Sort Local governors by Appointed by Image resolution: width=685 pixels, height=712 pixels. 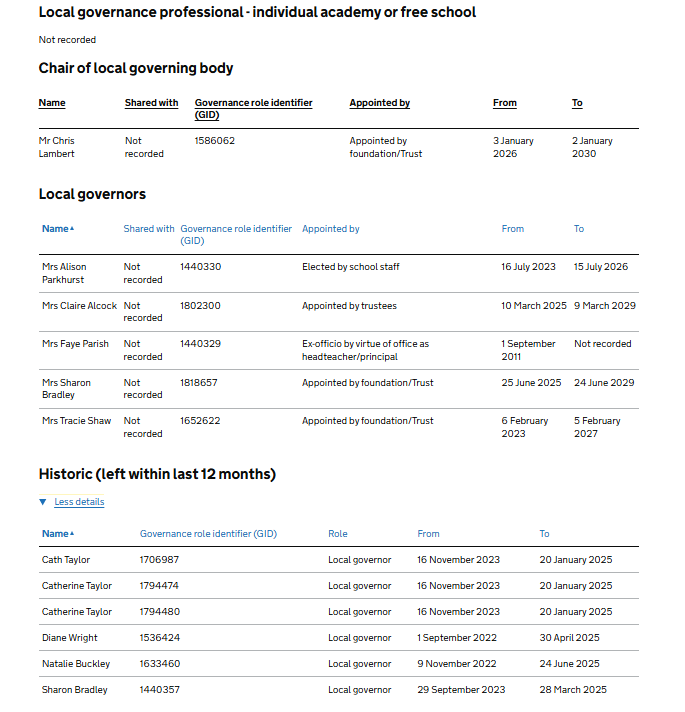330,229
